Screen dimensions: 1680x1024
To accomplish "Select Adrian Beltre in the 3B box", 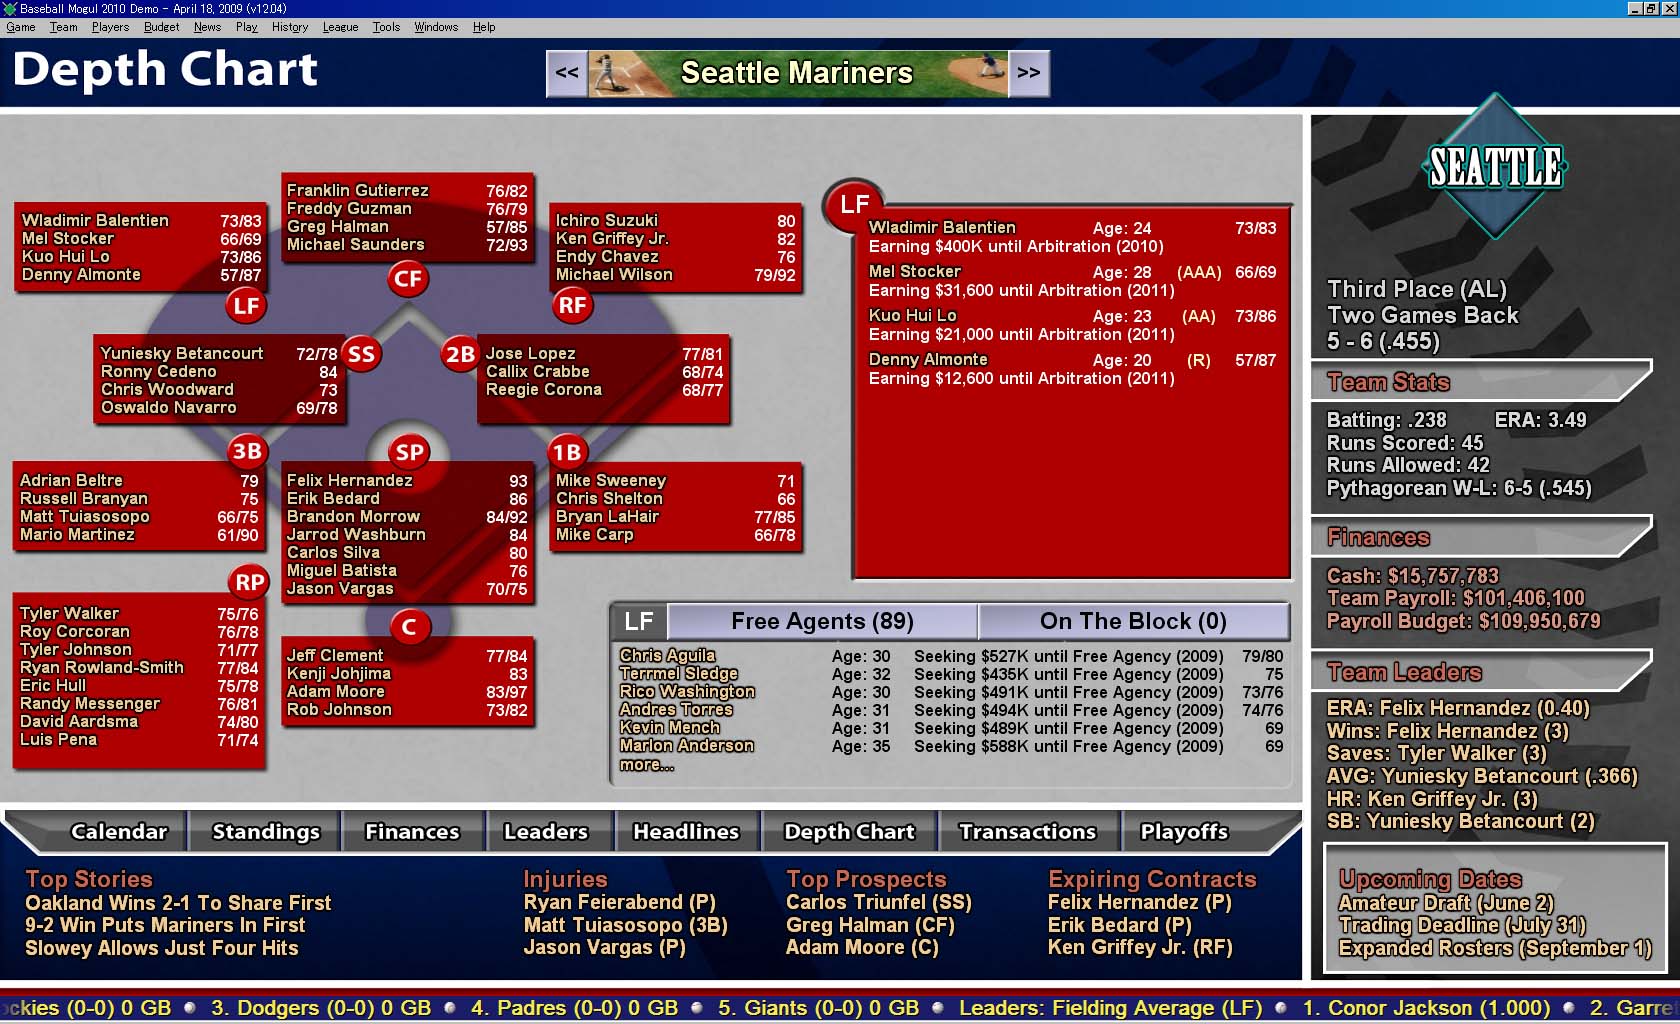I will pyautogui.click(x=71, y=480).
